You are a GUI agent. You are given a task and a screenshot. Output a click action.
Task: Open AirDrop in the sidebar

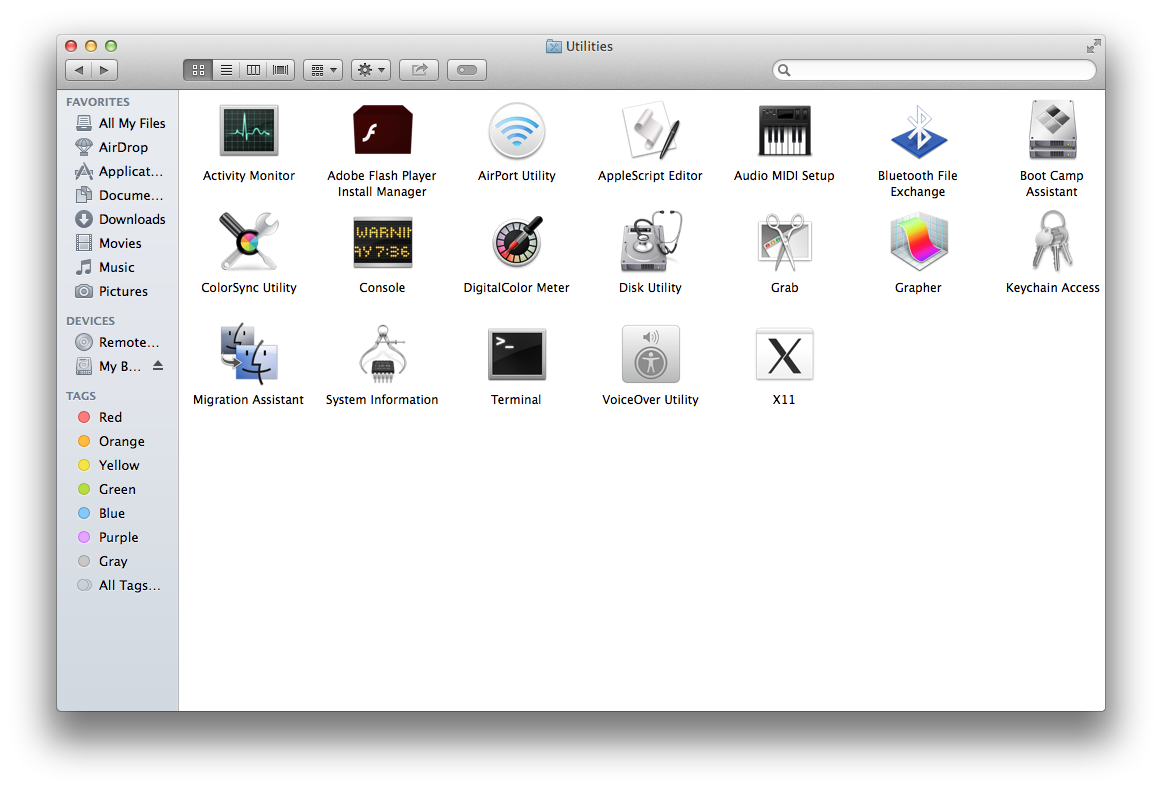(x=119, y=147)
